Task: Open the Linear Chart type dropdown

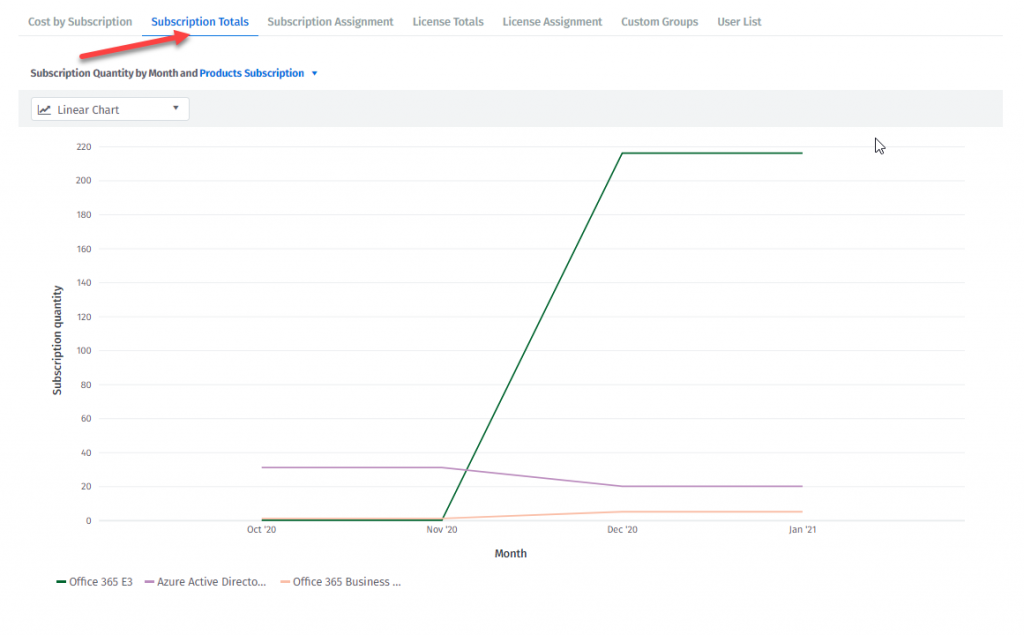Action: [110, 109]
